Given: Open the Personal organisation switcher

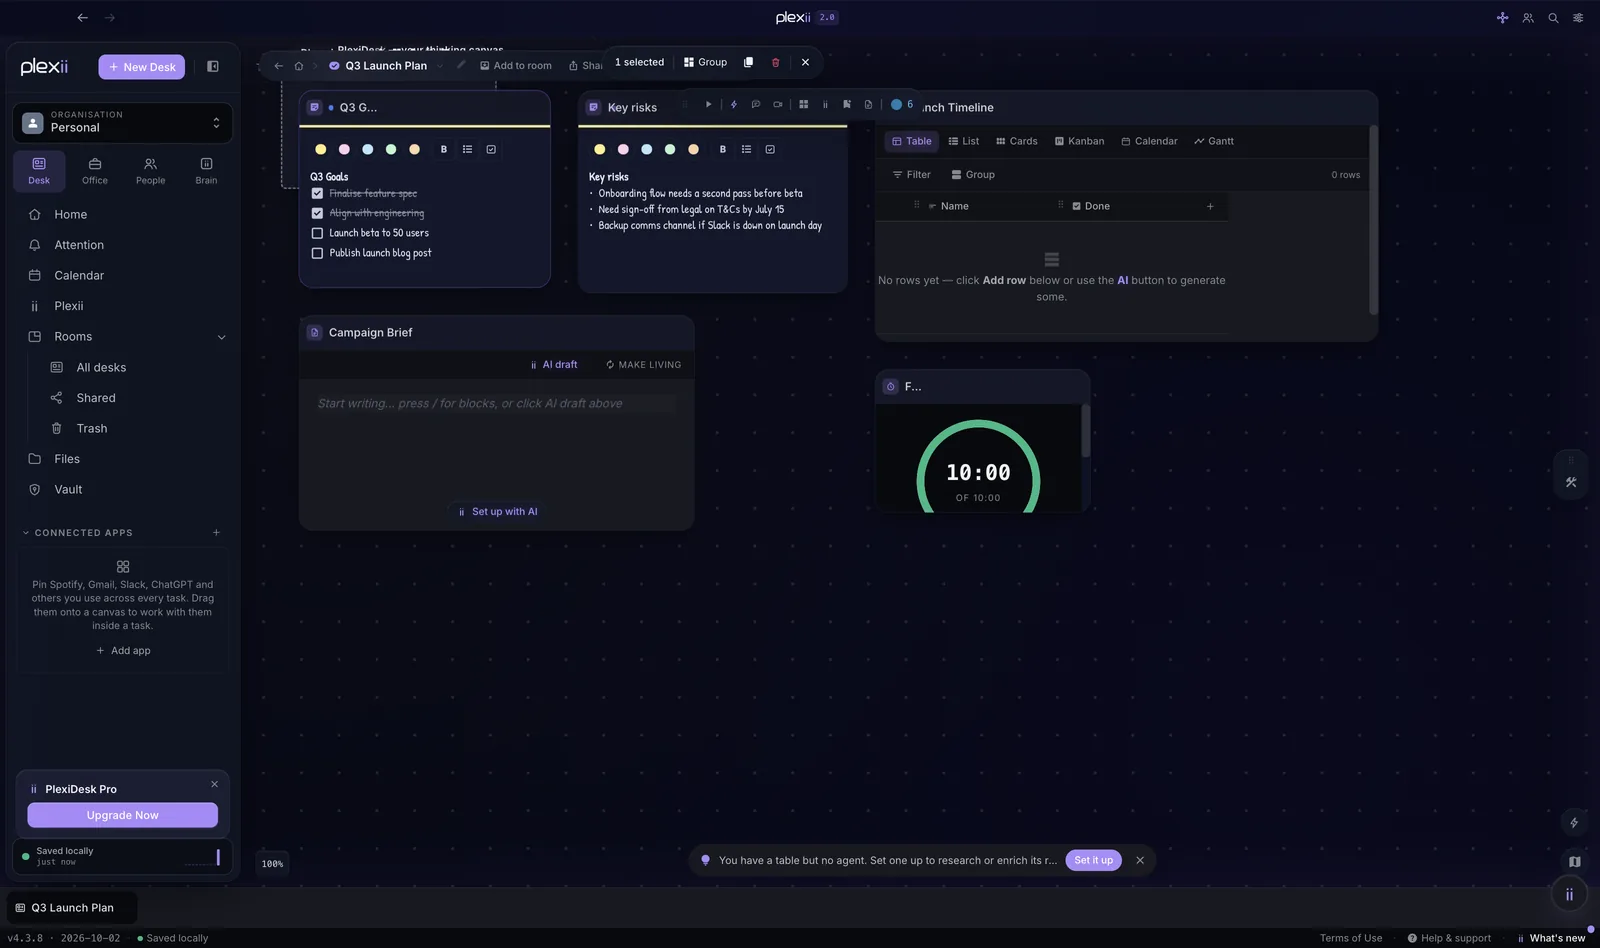Looking at the screenshot, I should 122,122.
